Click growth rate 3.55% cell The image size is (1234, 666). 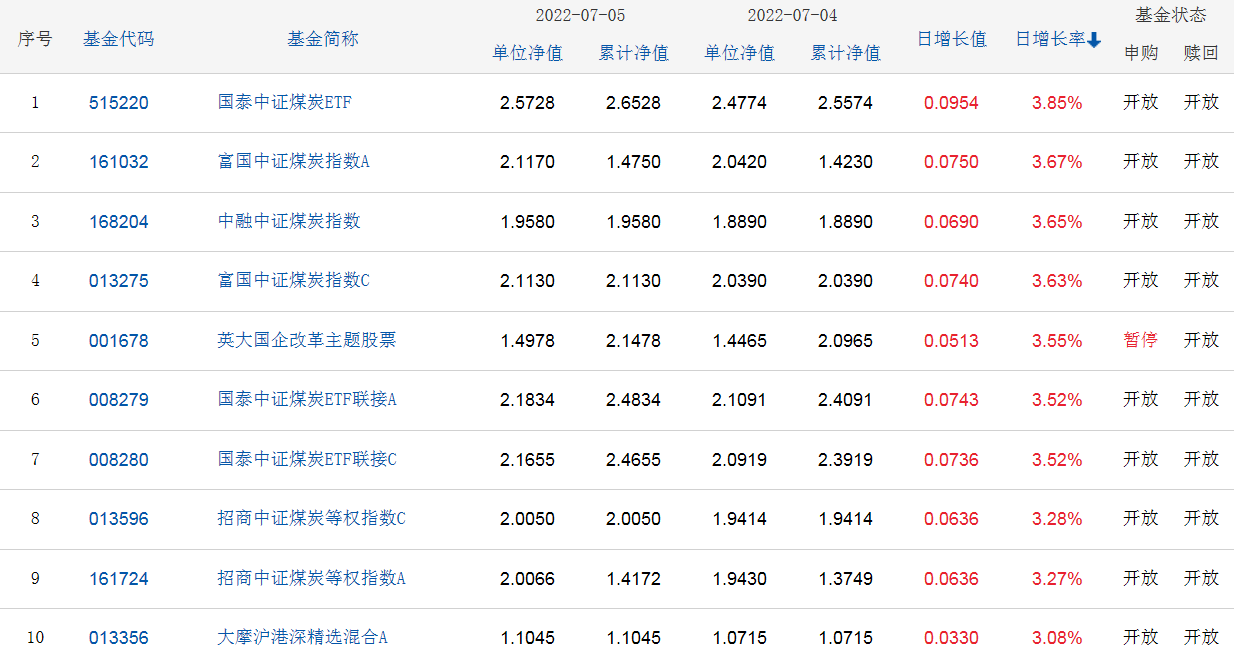point(1057,341)
